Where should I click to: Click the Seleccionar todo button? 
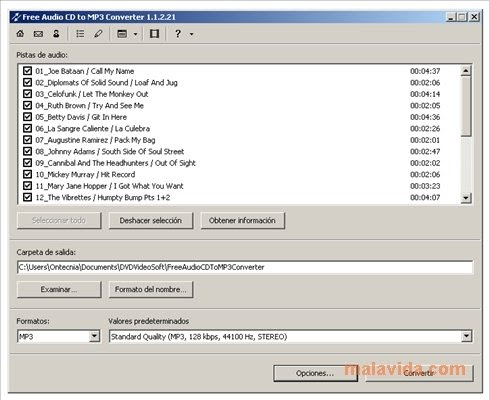(59, 220)
